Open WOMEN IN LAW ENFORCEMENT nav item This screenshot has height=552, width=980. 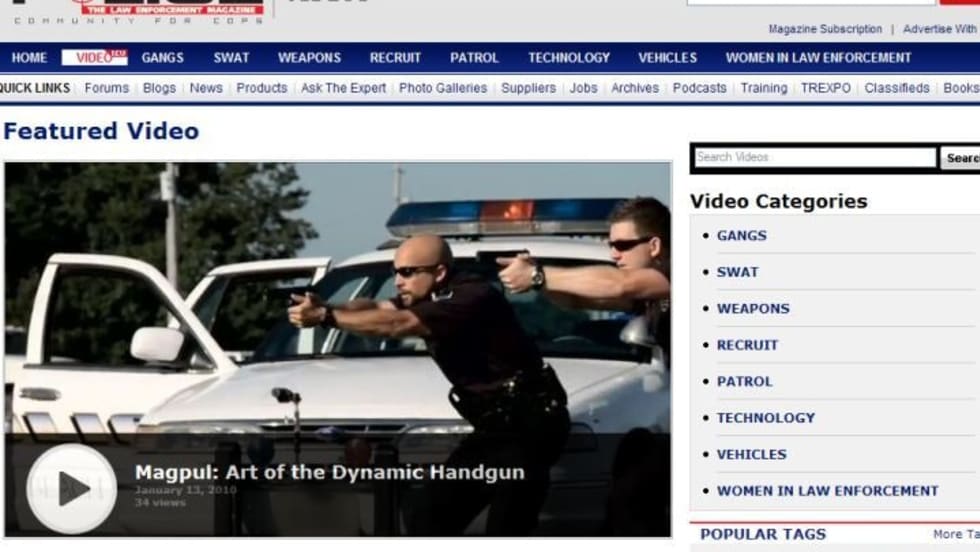tap(818, 58)
